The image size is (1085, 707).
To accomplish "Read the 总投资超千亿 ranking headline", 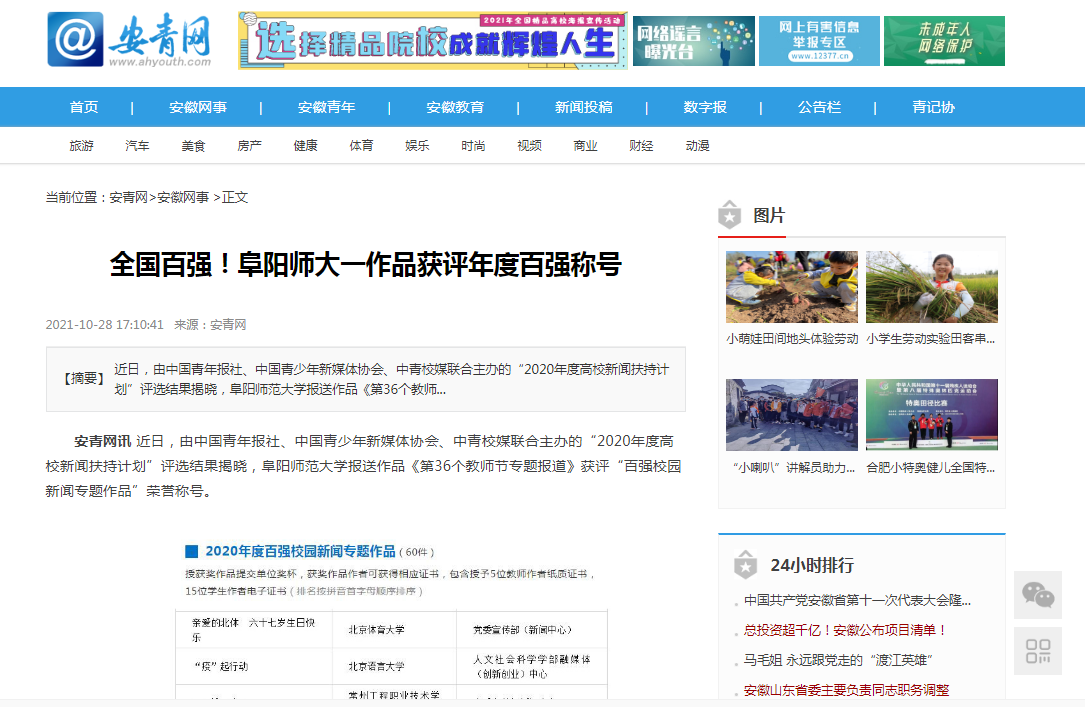I will (x=845, y=630).
